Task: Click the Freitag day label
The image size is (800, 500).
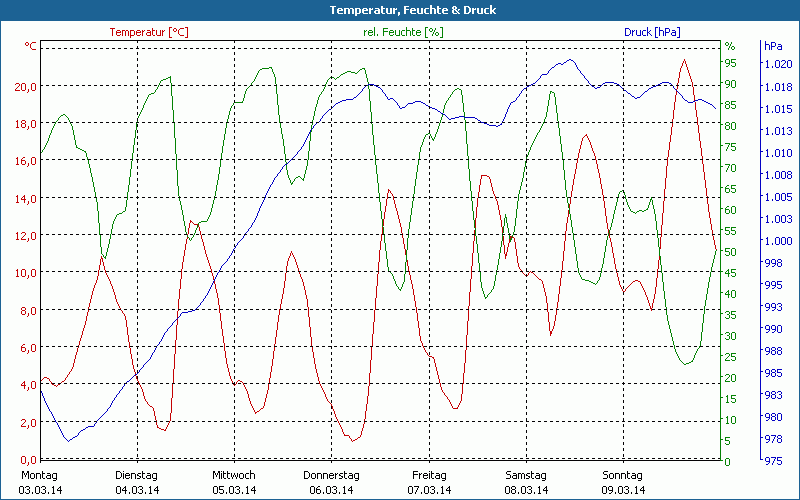Action: point(429,475)
